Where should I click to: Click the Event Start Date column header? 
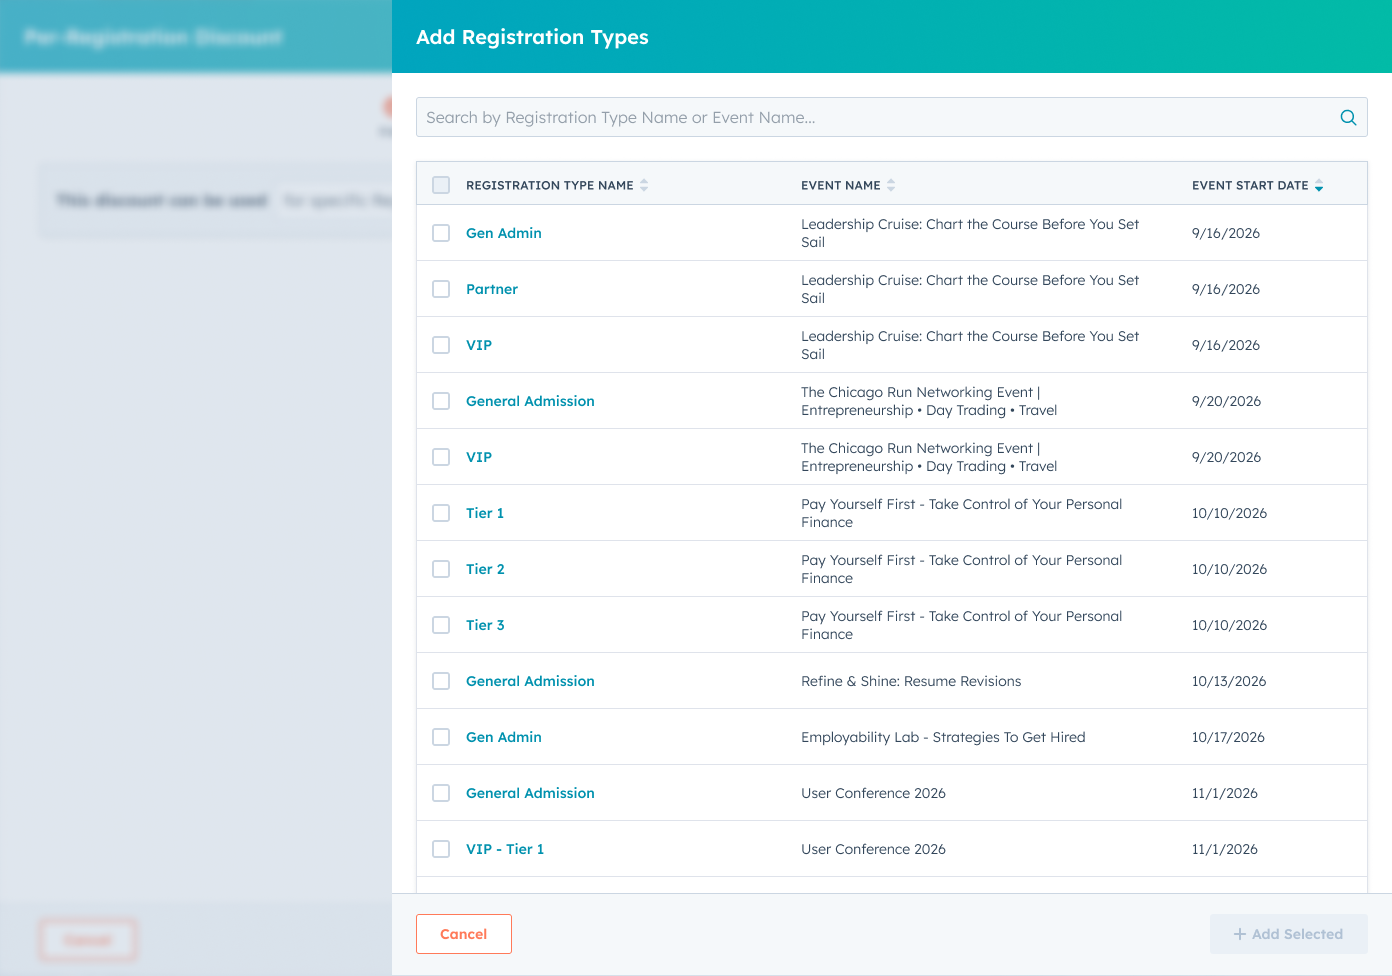pos(1250,185)
